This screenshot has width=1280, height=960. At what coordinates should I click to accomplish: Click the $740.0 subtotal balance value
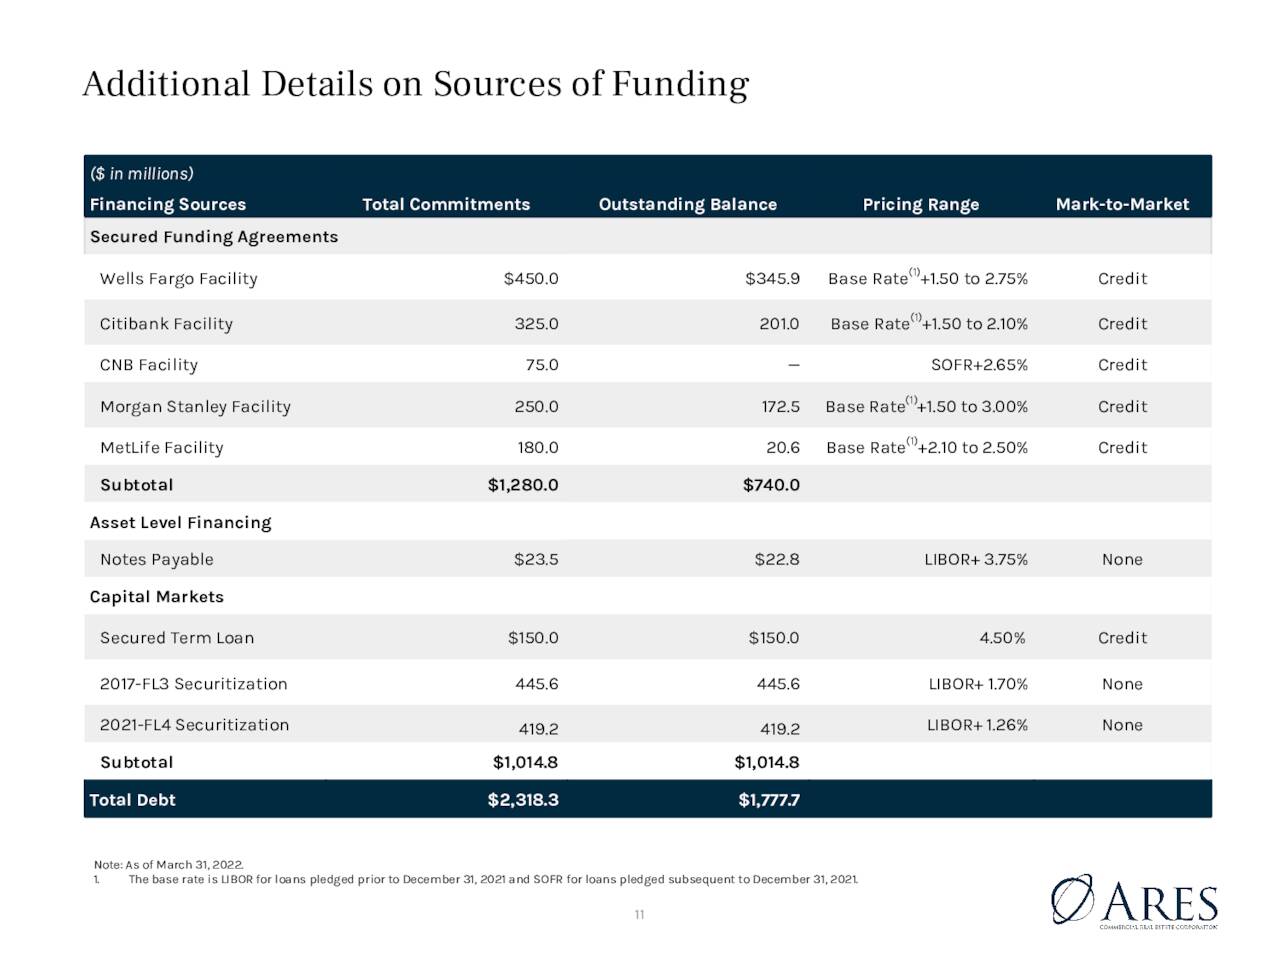pos(771,485)
